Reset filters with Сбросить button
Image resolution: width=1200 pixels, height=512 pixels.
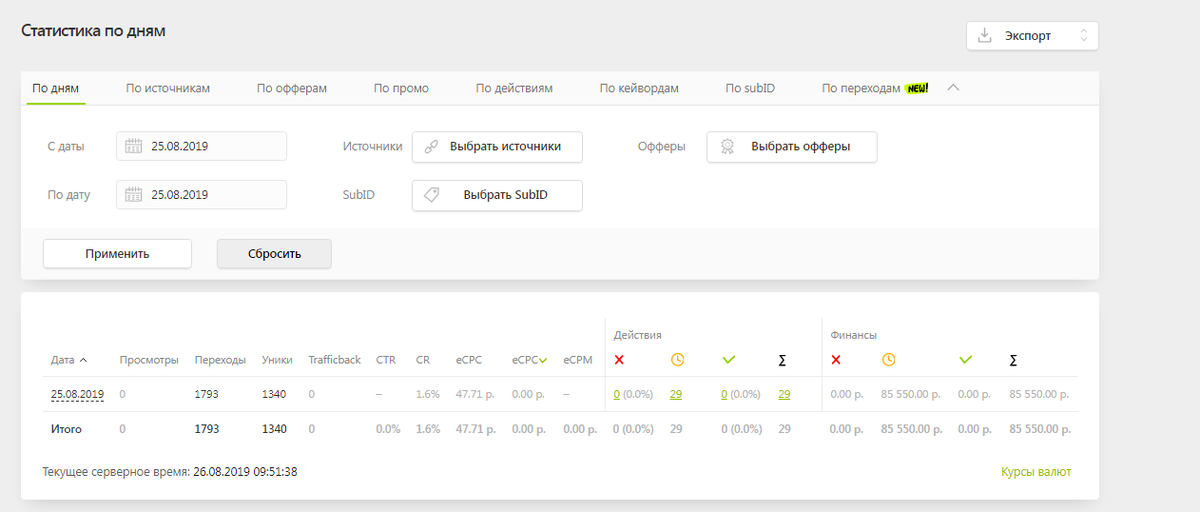pyautogui.click(x=274, y=254)
